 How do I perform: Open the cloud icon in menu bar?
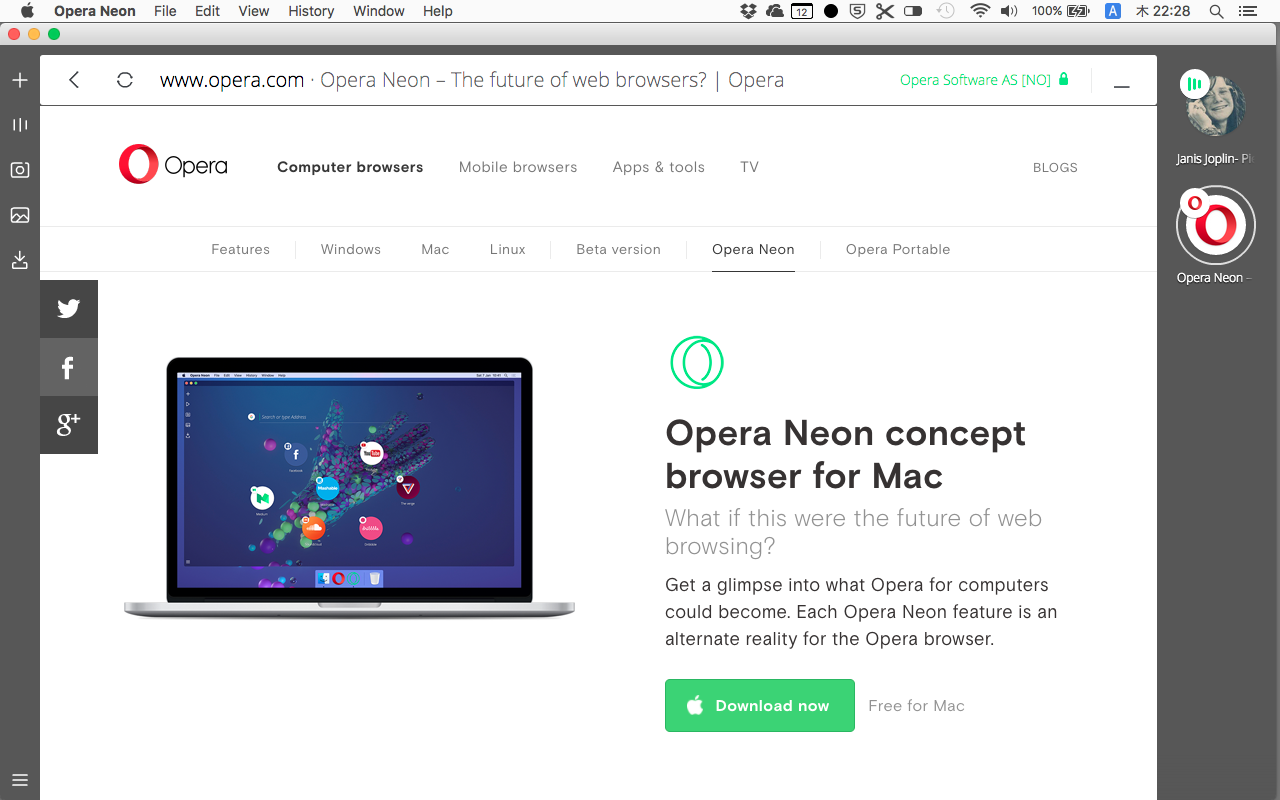(775, 11)
